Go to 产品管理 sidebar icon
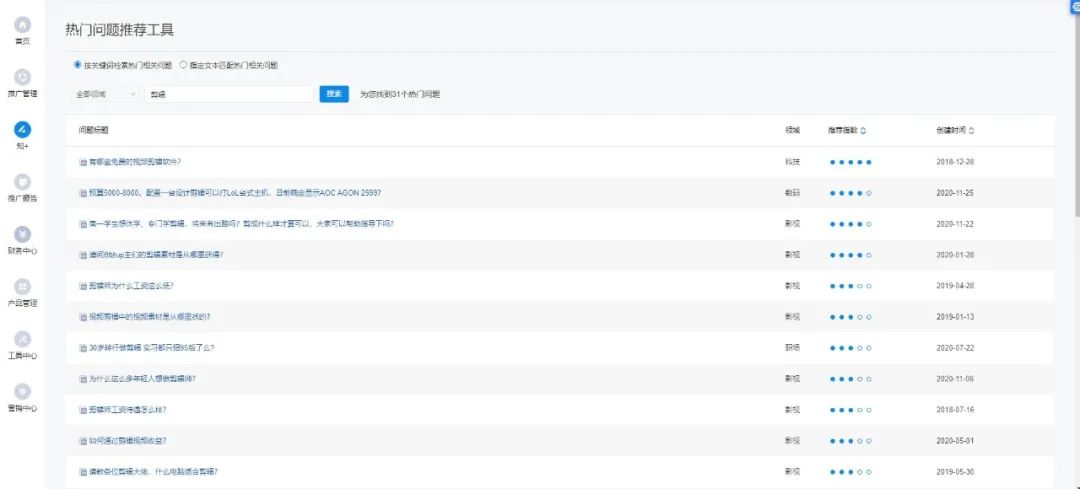The height and width of the screenshot is (489, 1080). coord(22,286)
